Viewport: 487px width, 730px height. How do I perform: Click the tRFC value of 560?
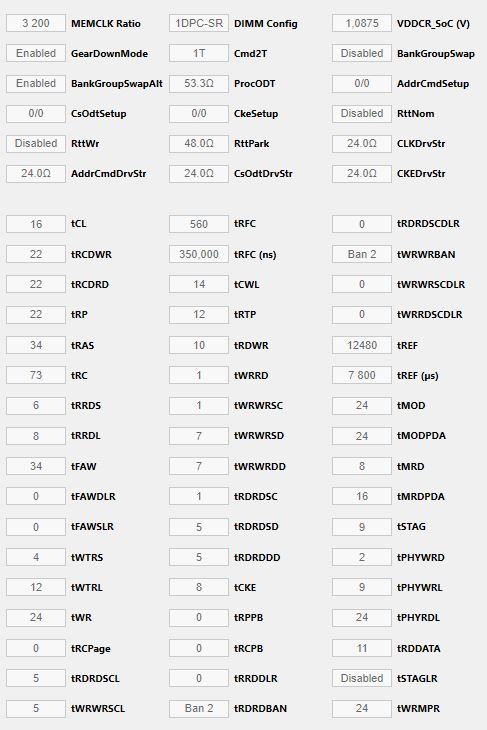pyautogui.click(x=199, y=224)
